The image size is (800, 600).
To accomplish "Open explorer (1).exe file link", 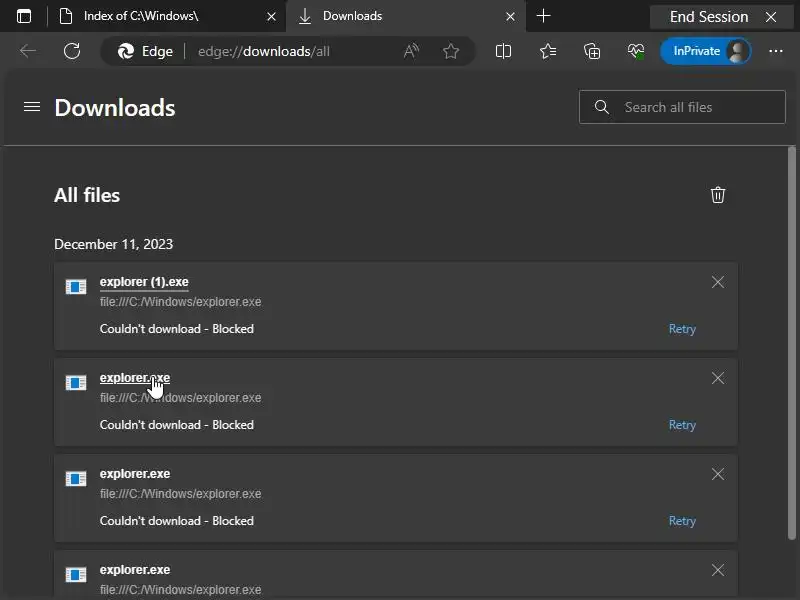I will pyautogui.click(x=144, y=282).
